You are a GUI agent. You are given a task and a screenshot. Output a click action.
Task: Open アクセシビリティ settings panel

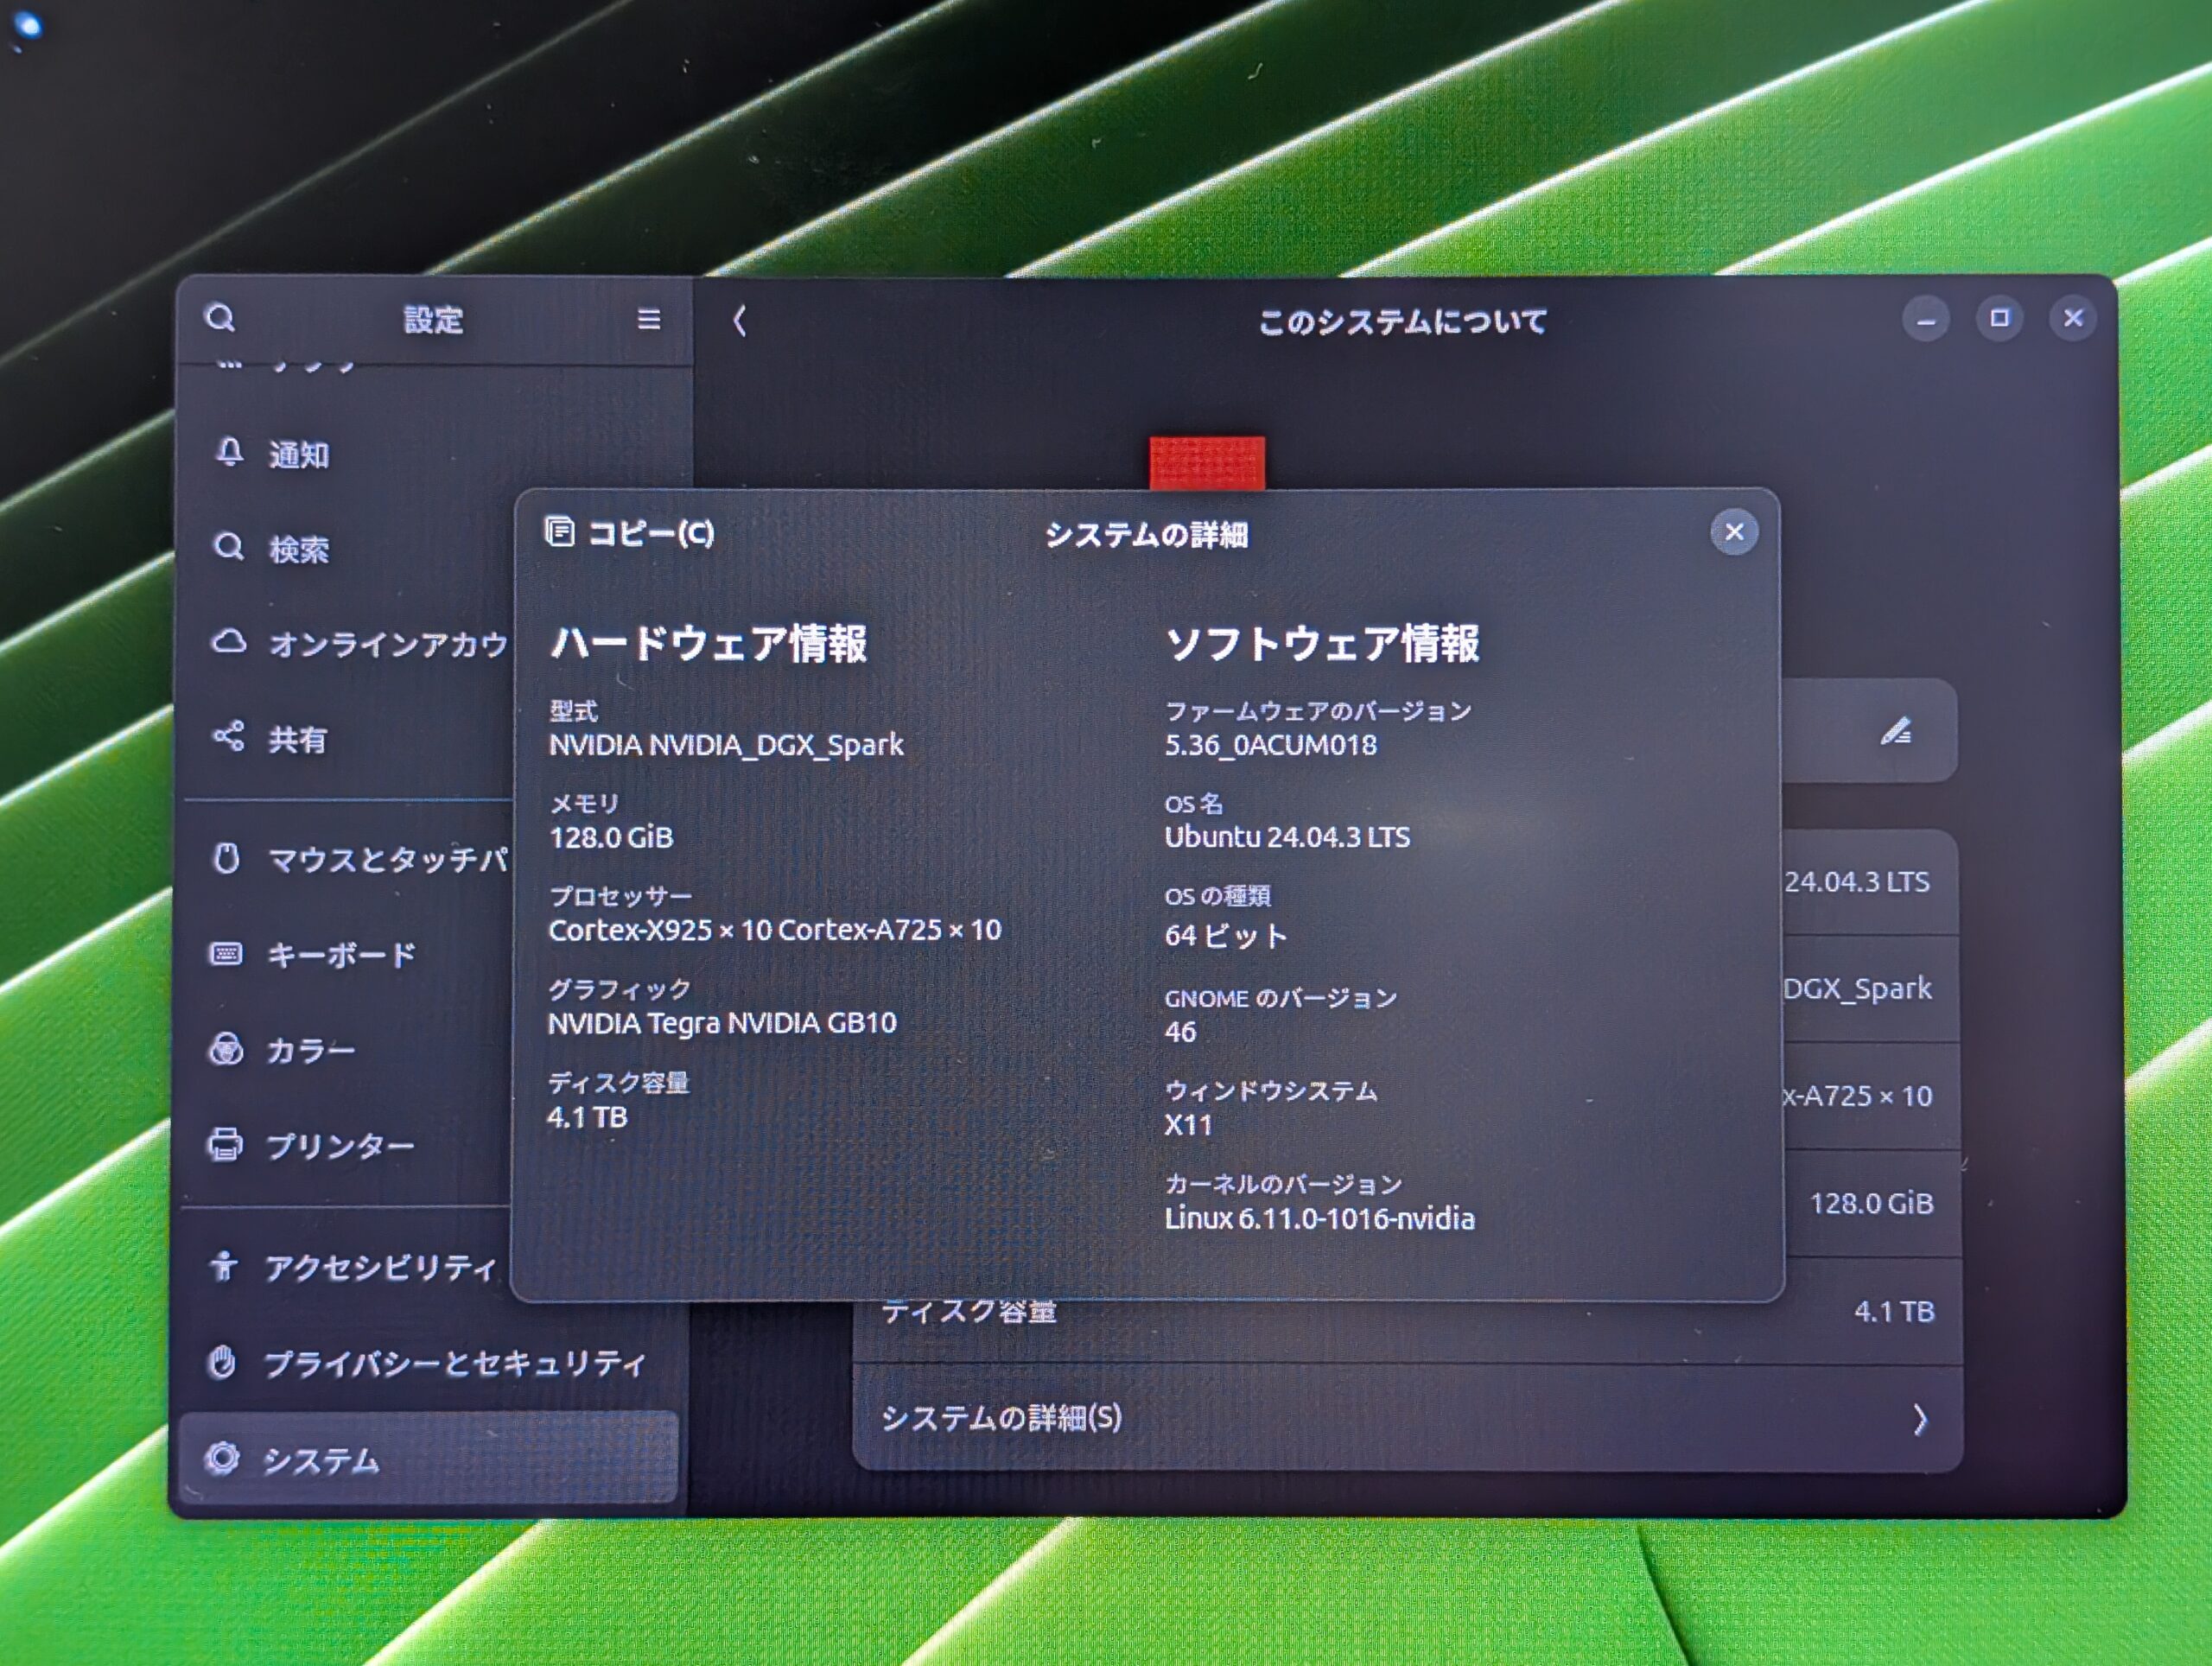pos(380,1268)
